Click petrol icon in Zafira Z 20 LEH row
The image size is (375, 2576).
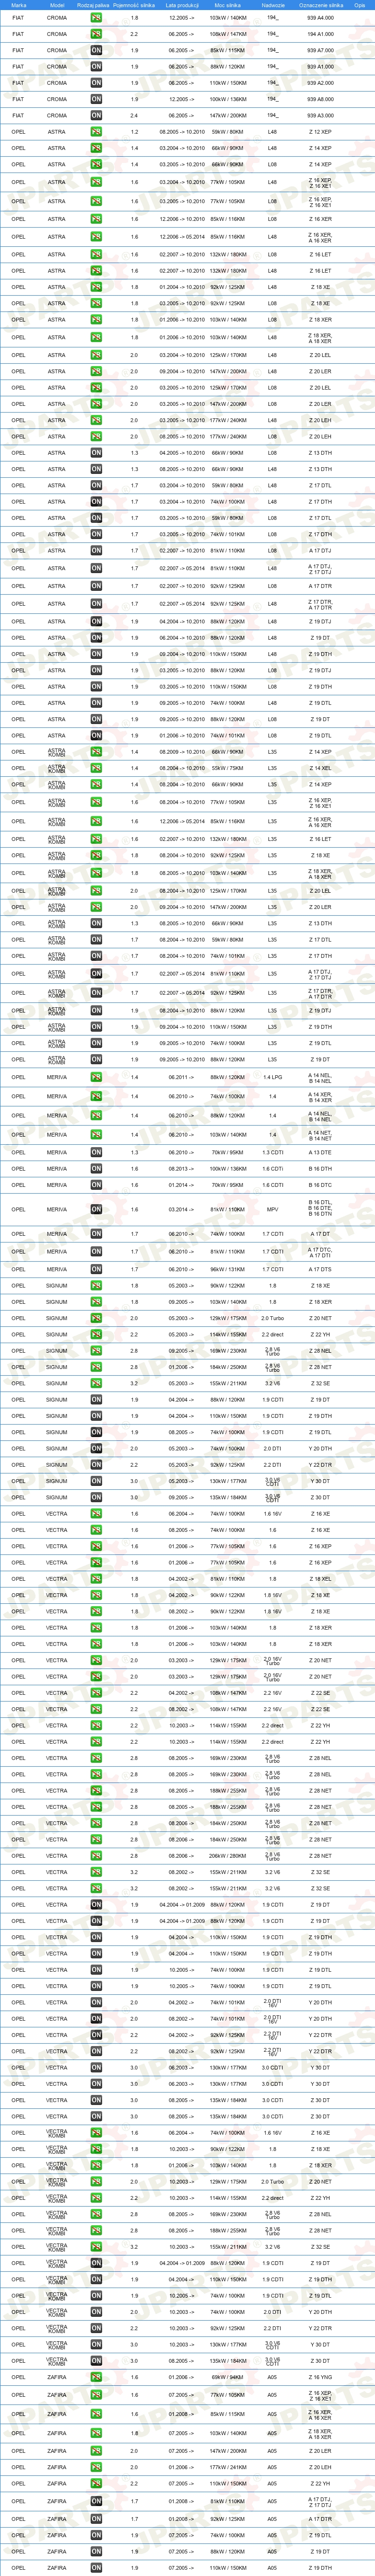coord(96,2467)
